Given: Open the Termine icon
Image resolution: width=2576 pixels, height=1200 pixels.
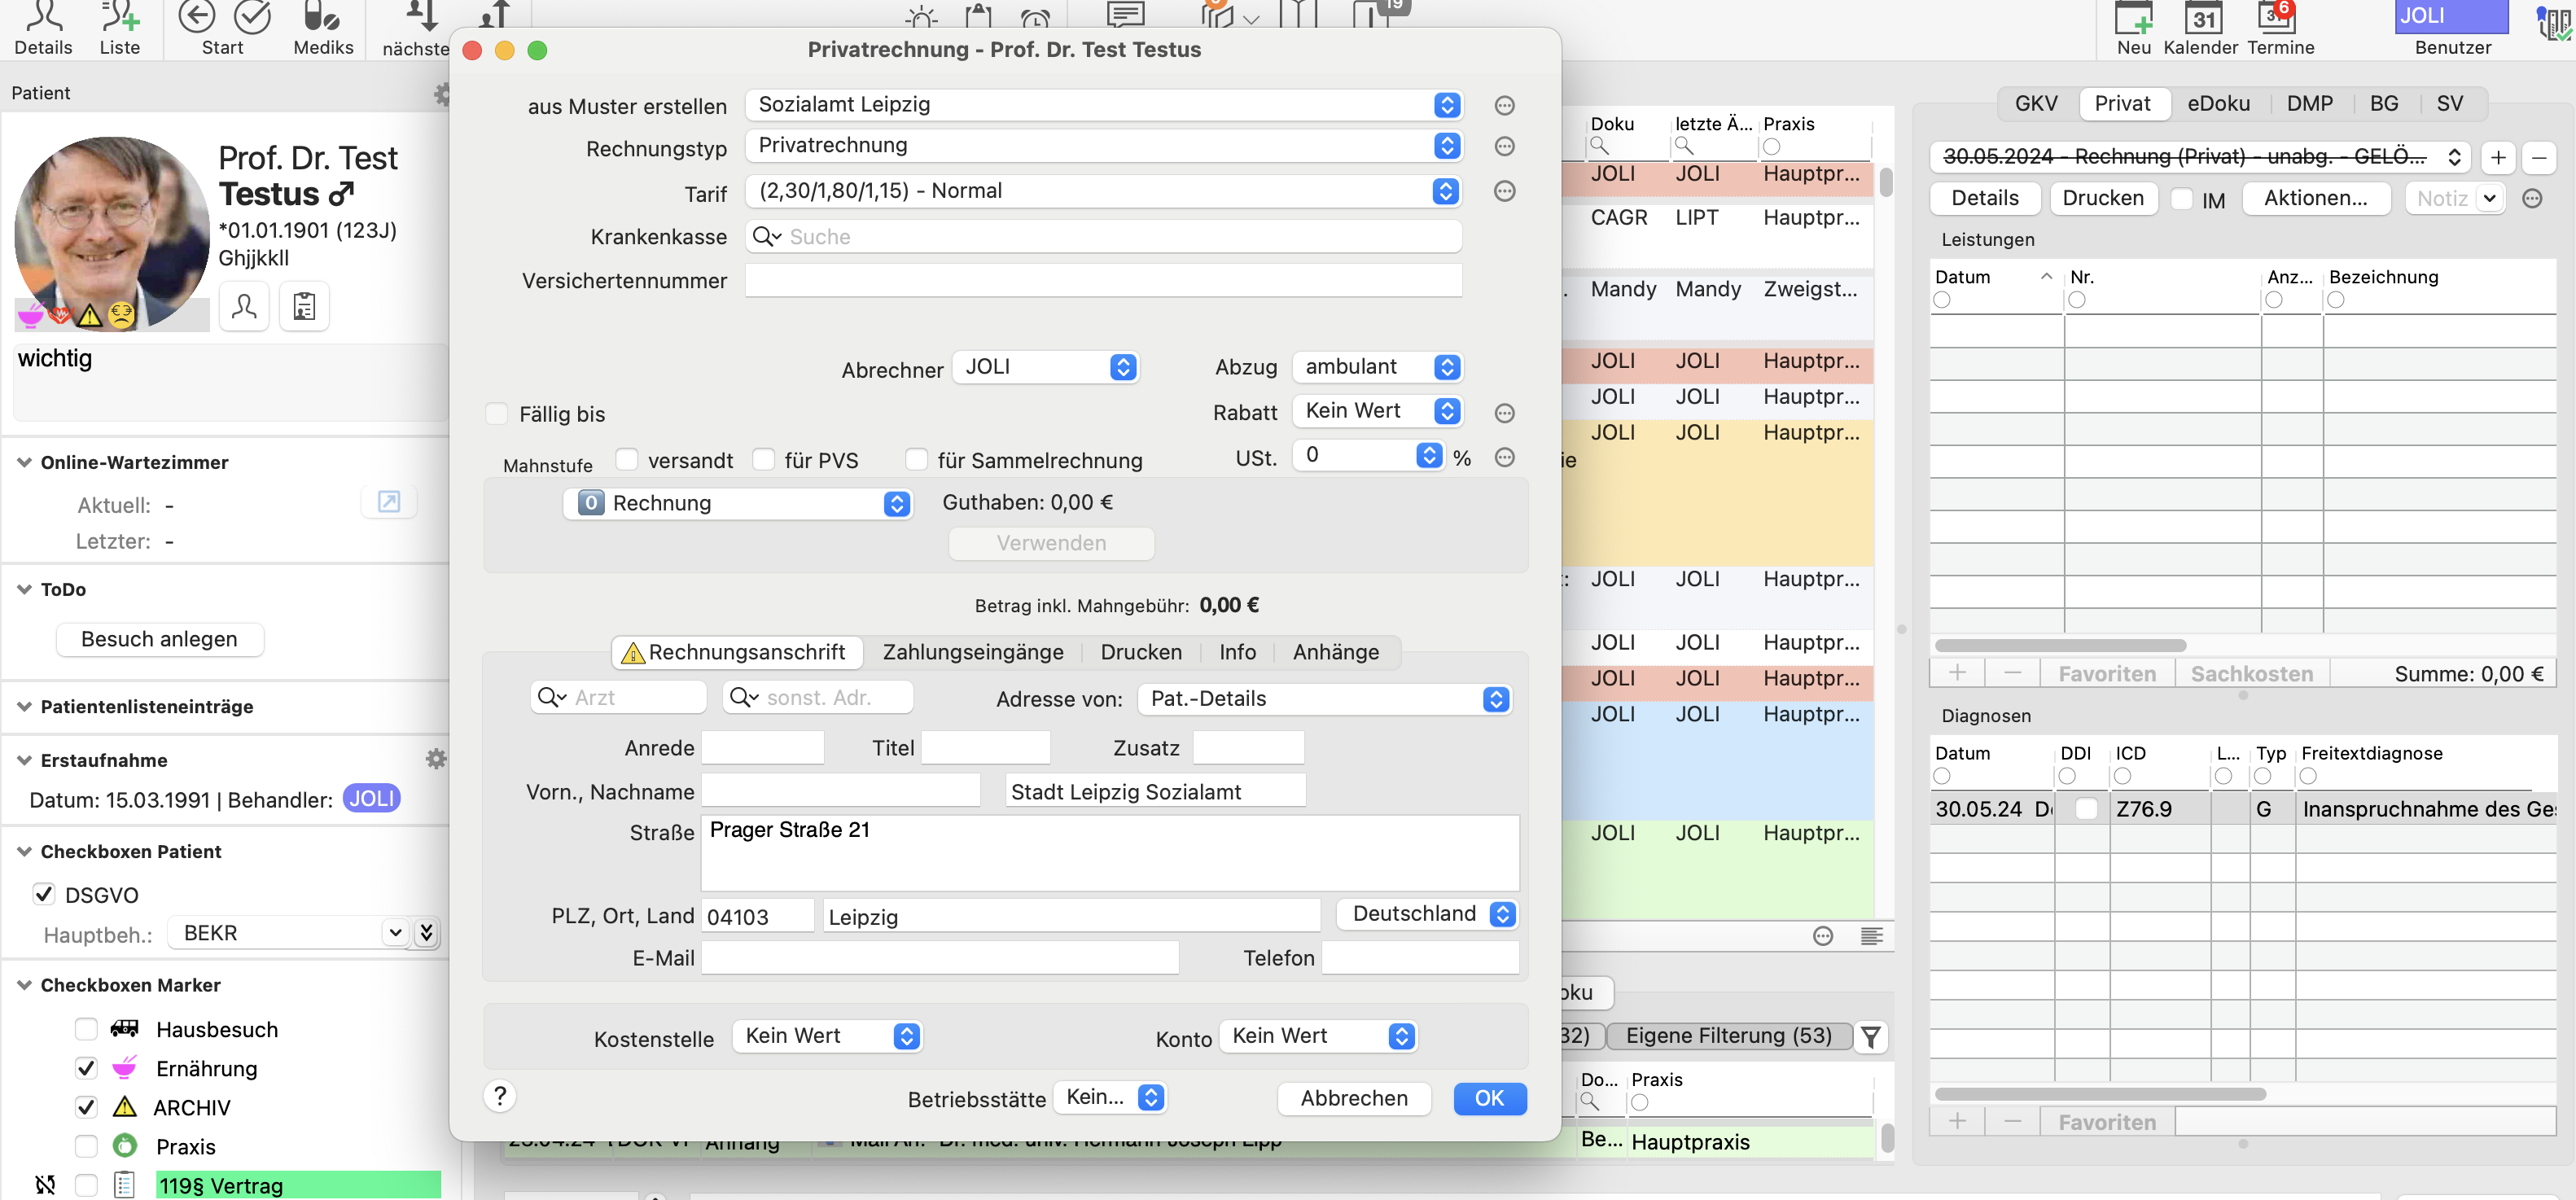Looking at the screenshot, I should (2277, 16).
